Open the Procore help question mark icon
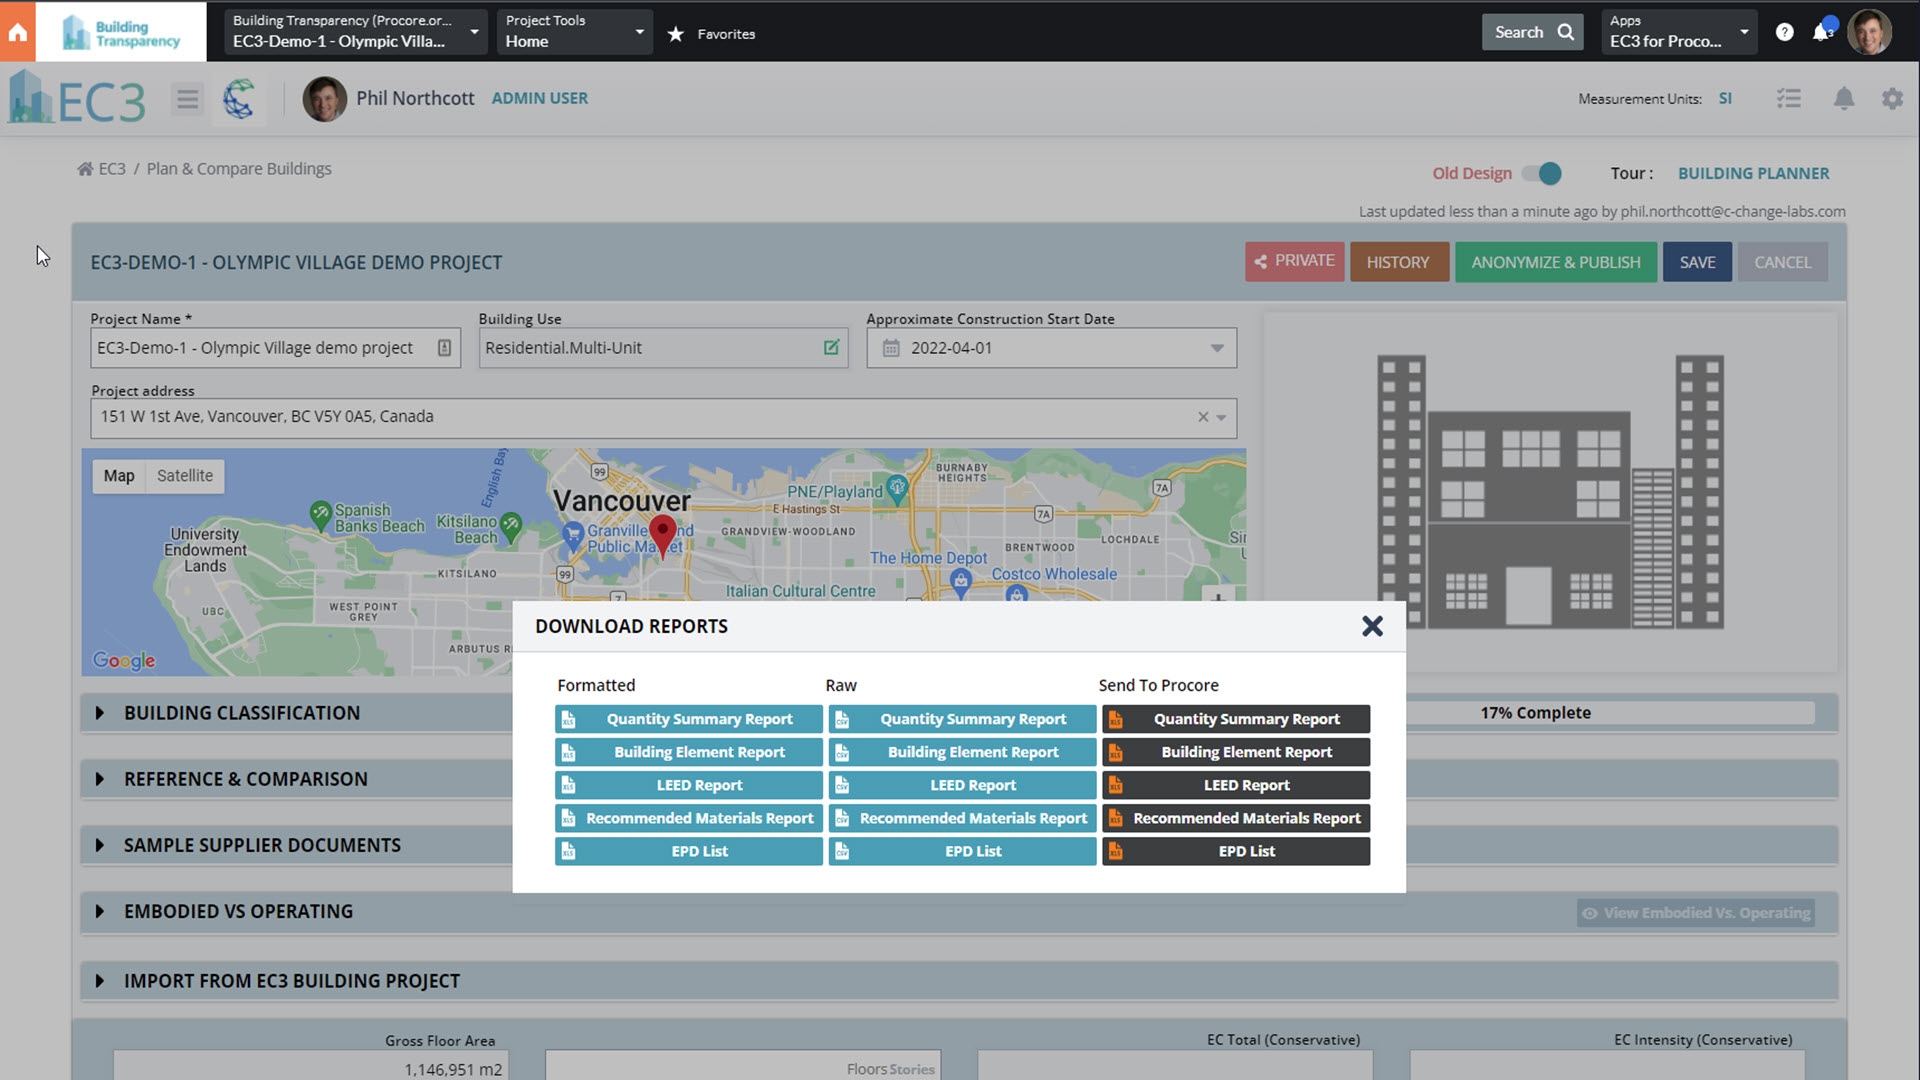 point(1784,32)
